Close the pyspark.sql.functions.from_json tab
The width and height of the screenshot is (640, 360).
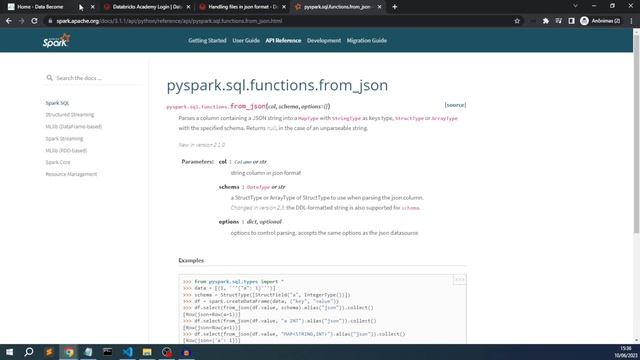pyautogui.click(x=380, y=7)
